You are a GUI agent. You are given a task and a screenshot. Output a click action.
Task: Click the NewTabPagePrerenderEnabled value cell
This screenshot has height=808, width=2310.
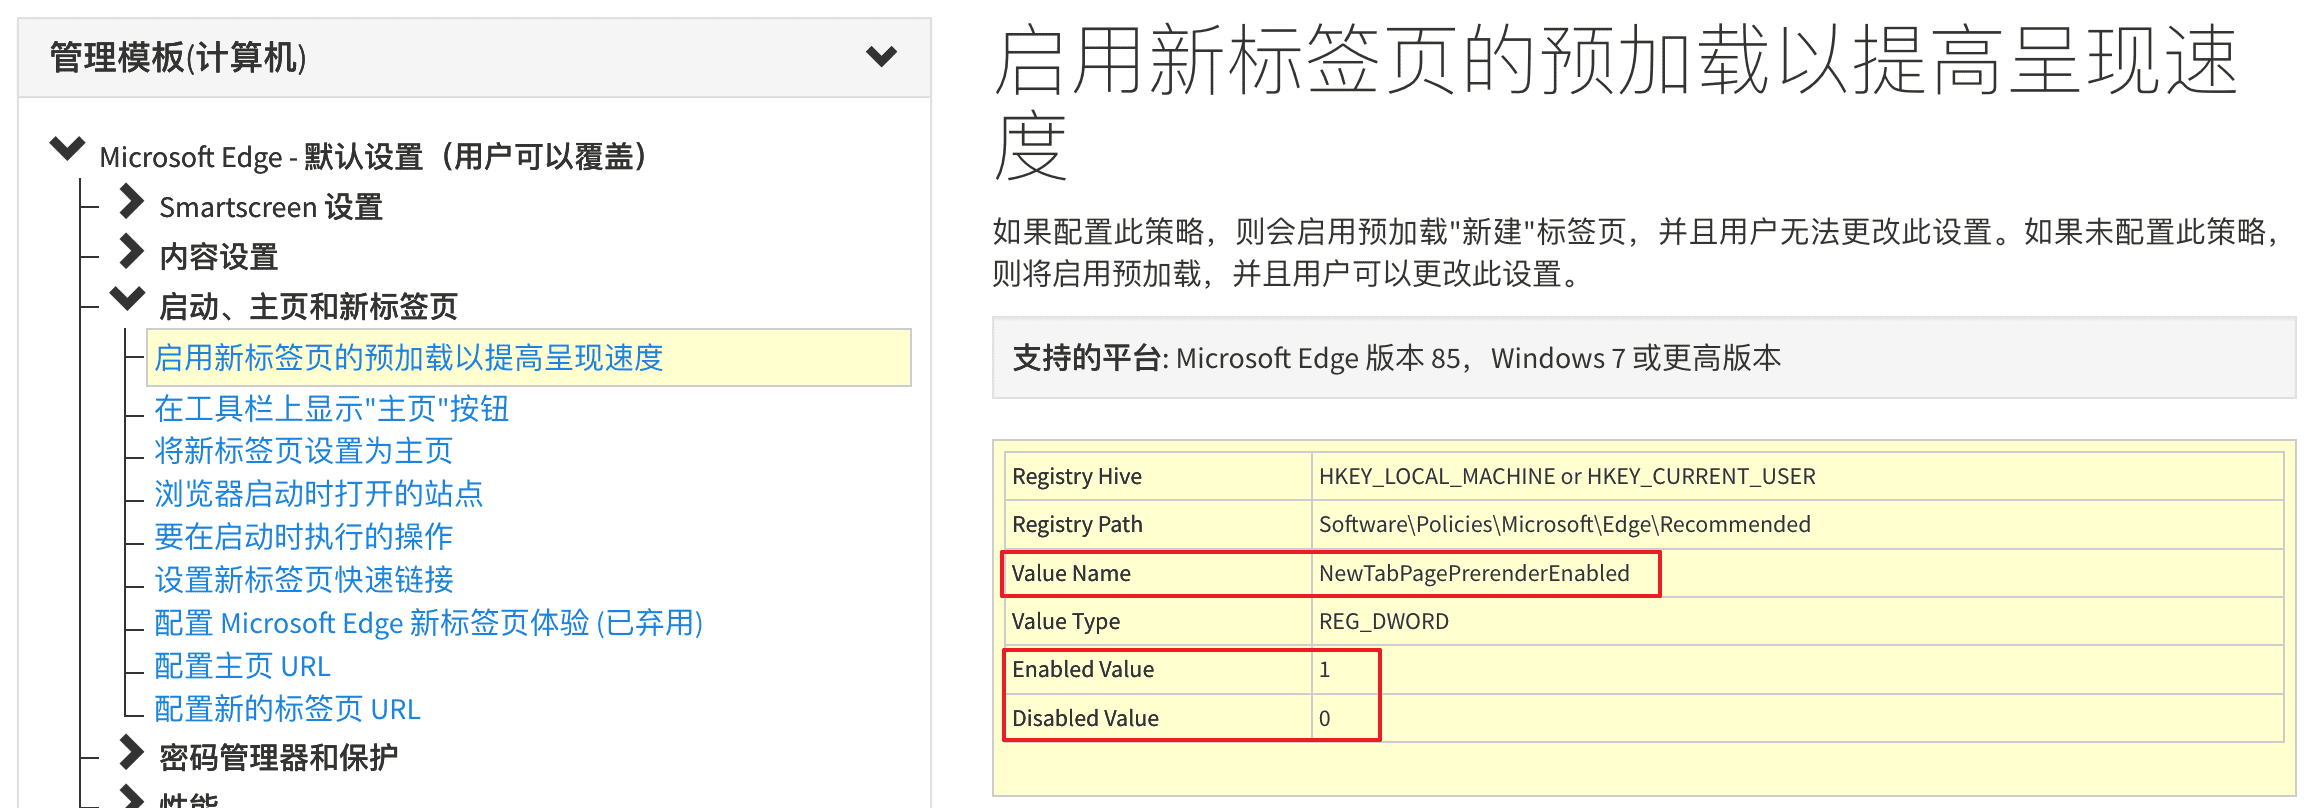click(x=1798, y=573)
